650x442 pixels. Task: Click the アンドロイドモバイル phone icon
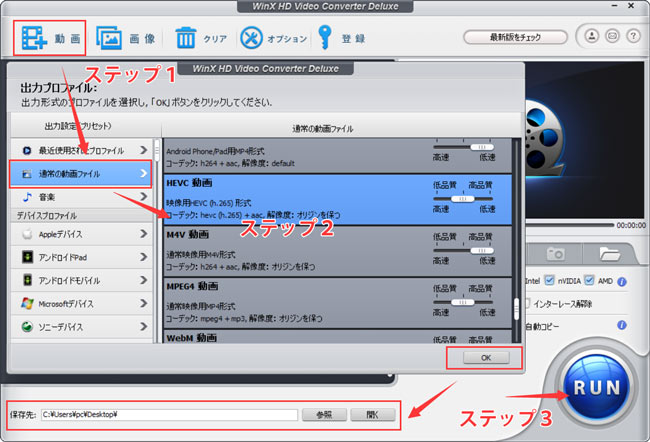click(x=27, y=280)
